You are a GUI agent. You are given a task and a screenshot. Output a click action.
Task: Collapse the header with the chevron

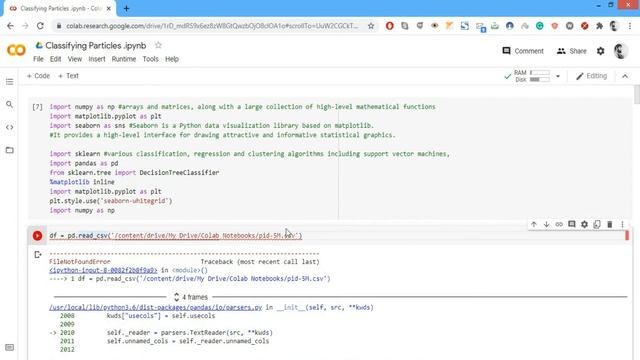point(625,76)
